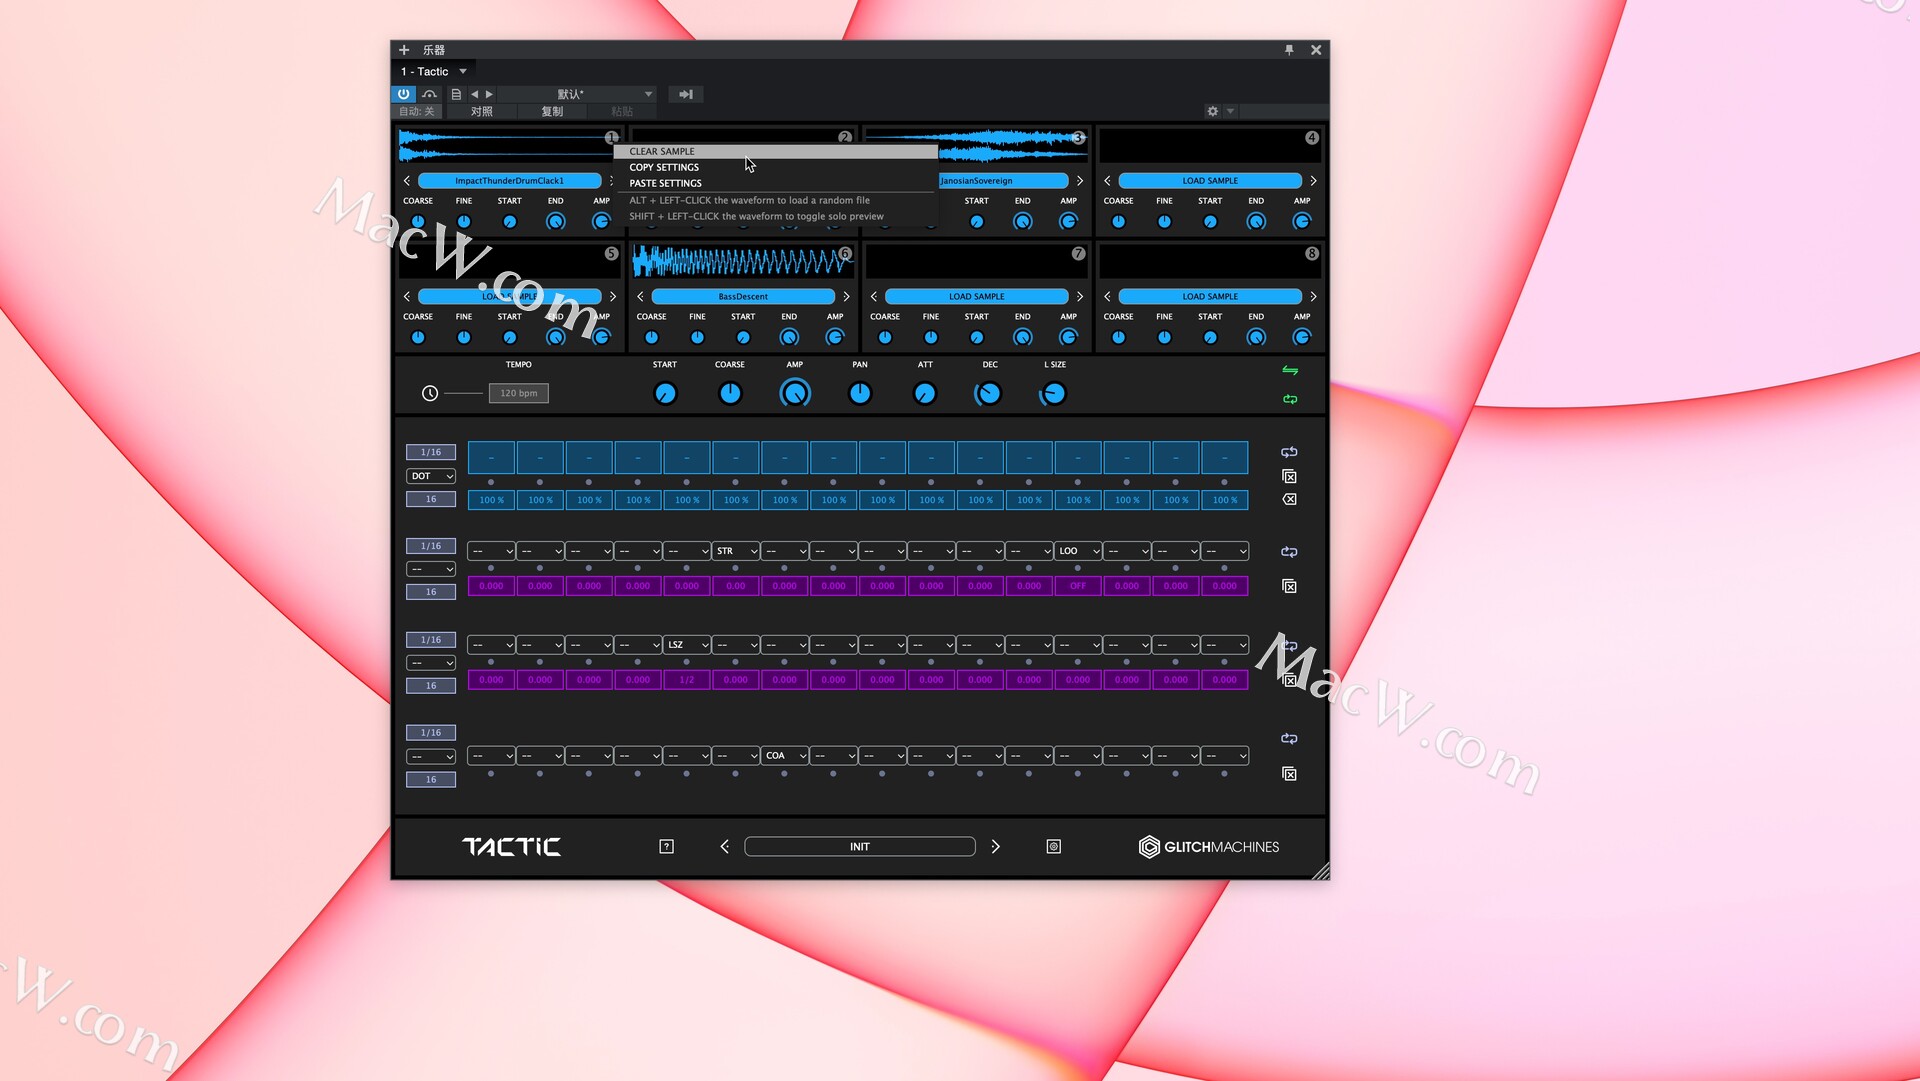Toggle the green reverse arrows icon
Screen dimensions: 1920x1081
coord(1290,371)
